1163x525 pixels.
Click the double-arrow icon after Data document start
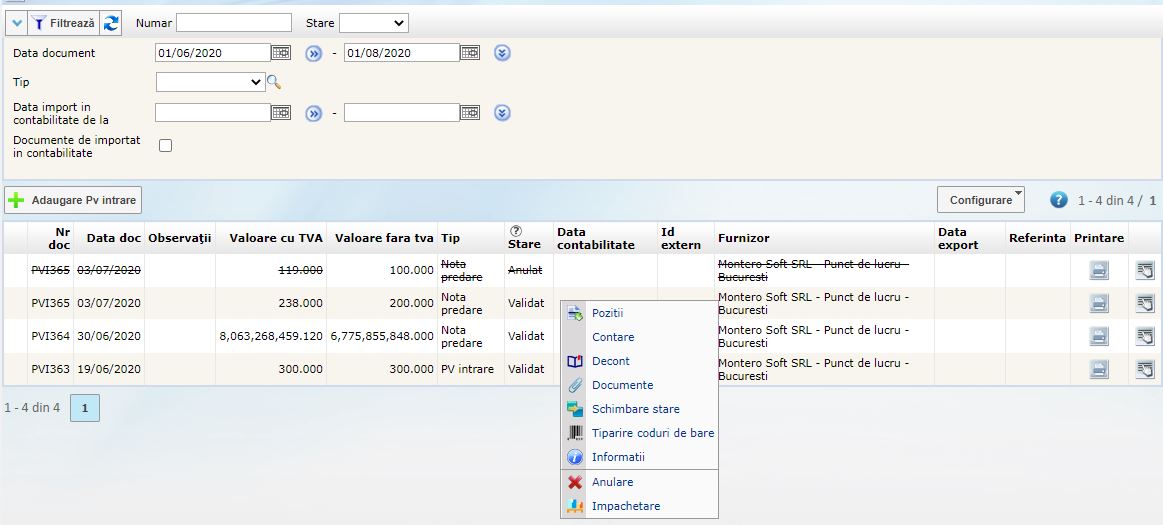(314, 53)
